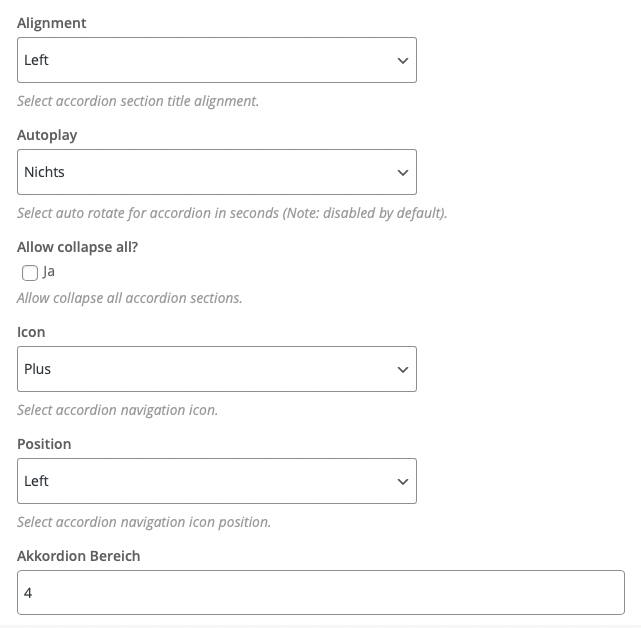Click the chevron arrow in the Alignment dropdown
The width and height of the screenshot is (641, 628).
[403, 61]
